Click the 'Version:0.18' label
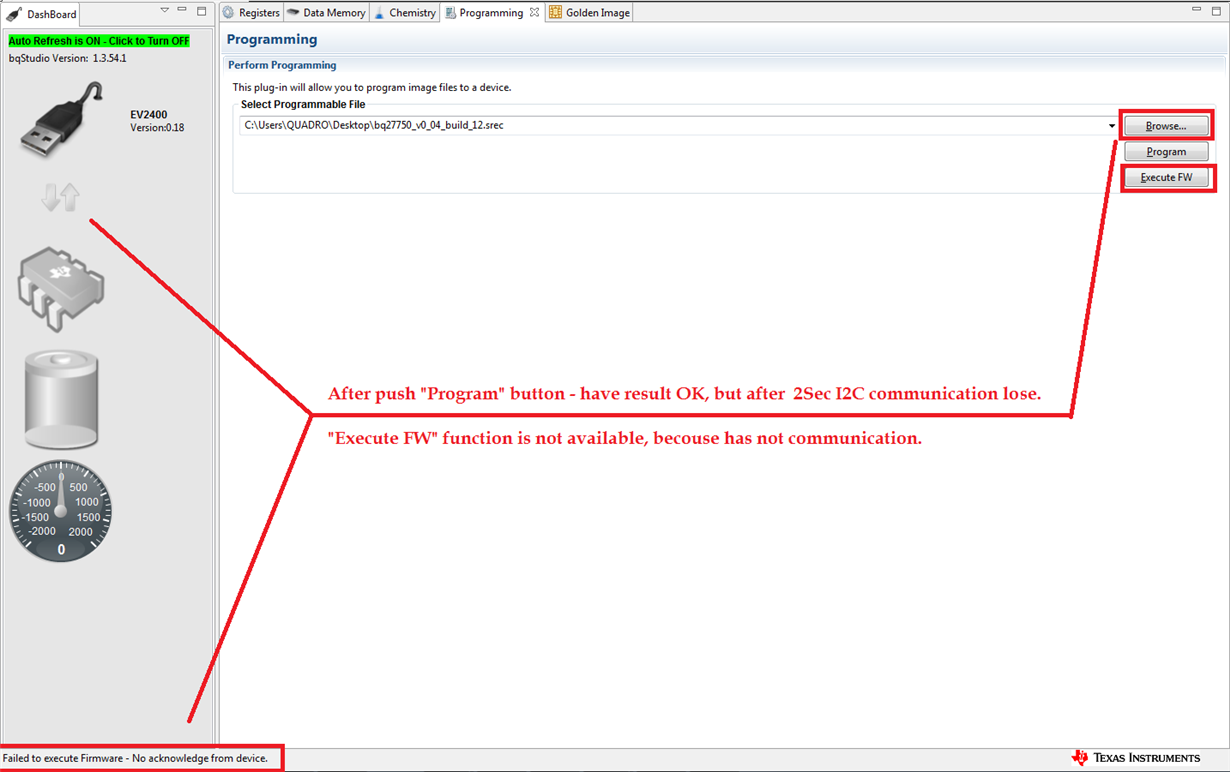Screen dimensions: 1230x772 click(x=157, y=128)
